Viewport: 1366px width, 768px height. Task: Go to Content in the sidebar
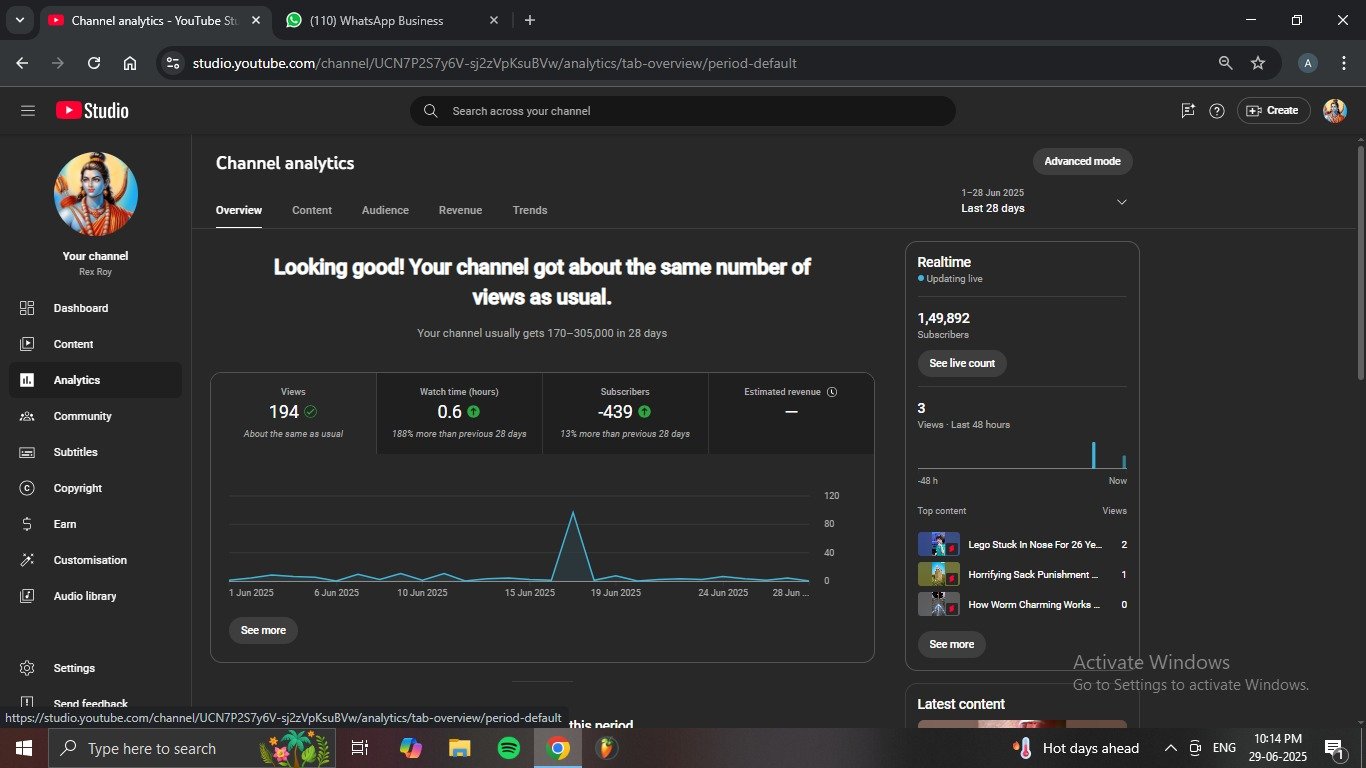click(x=96, y=344)
